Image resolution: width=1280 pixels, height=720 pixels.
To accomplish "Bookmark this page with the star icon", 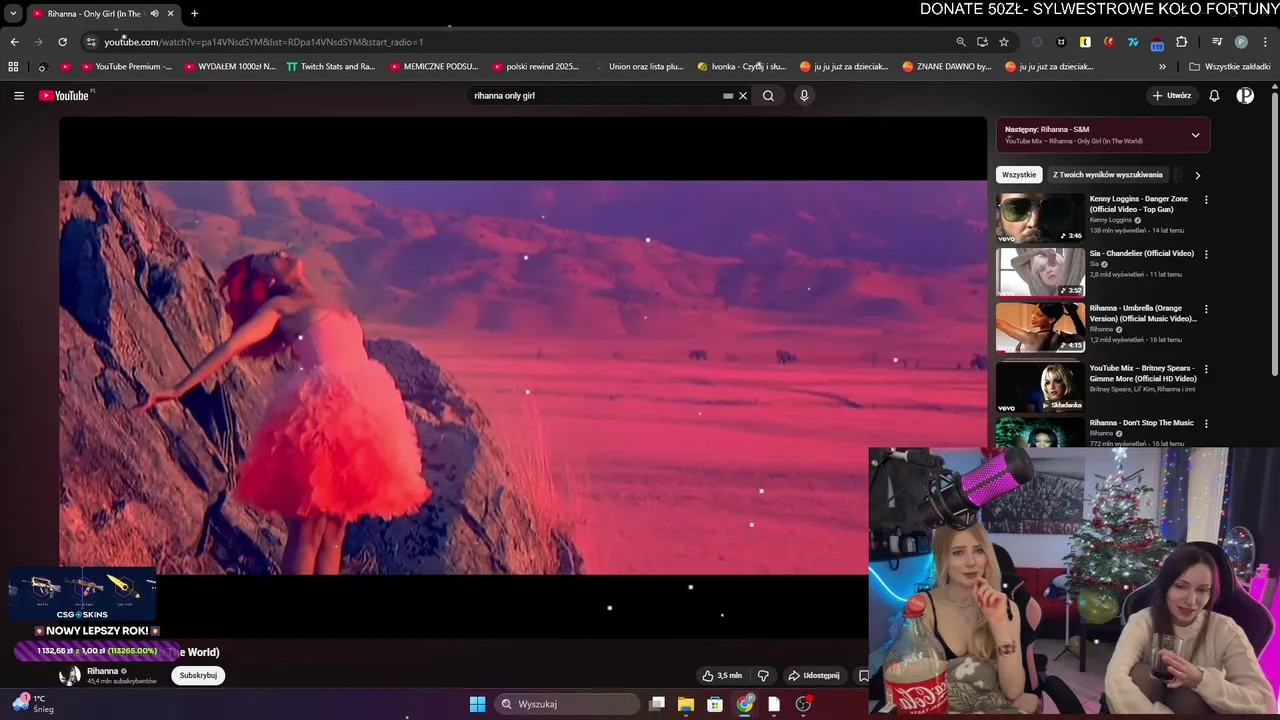I will 1004,42.
